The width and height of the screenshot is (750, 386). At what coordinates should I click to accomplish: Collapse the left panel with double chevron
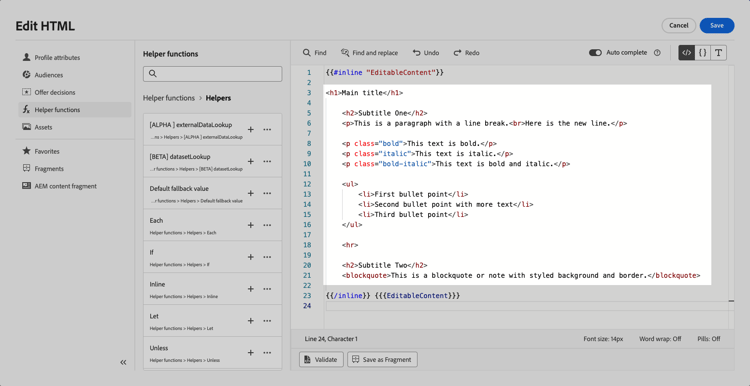123,362
